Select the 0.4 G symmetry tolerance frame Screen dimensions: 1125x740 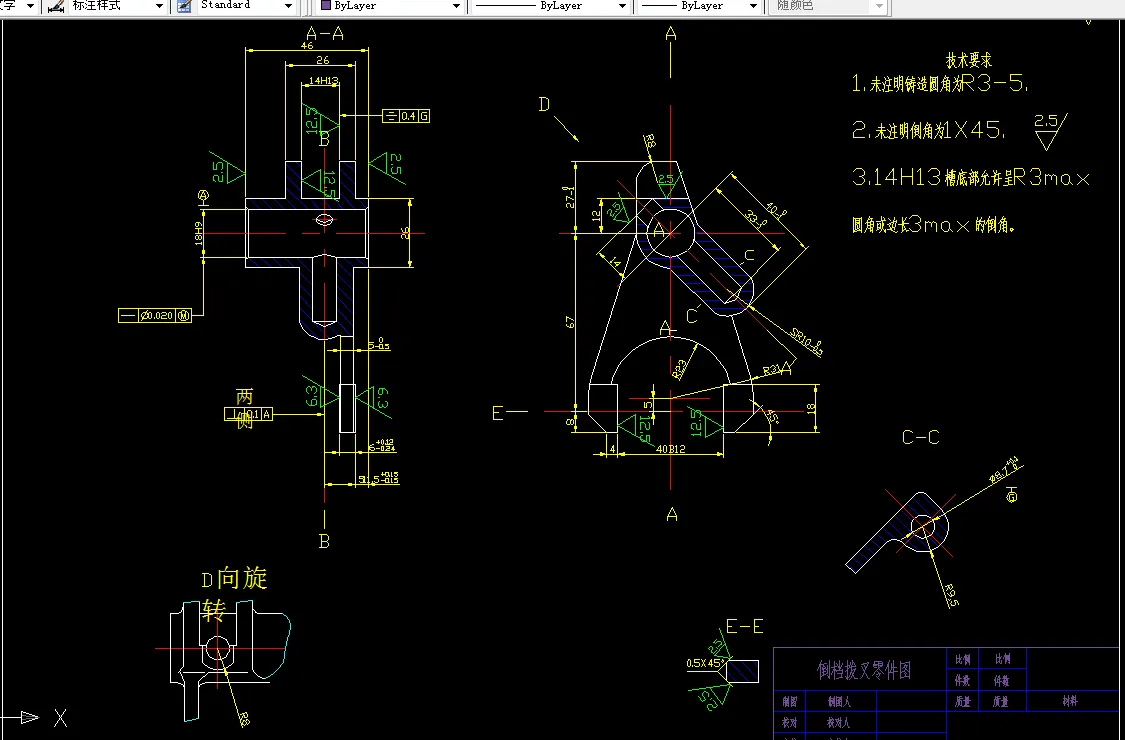pyautogui.click(x=405, y=116)
